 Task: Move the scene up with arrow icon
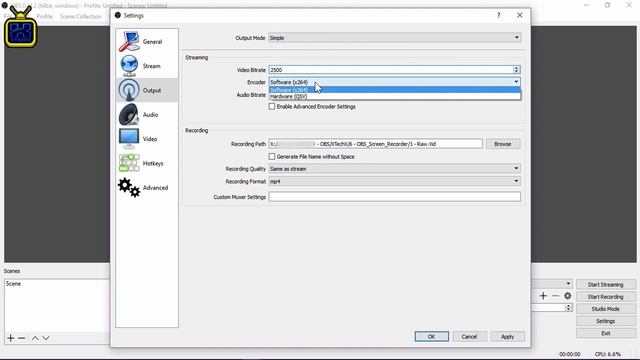pos(35,338)
